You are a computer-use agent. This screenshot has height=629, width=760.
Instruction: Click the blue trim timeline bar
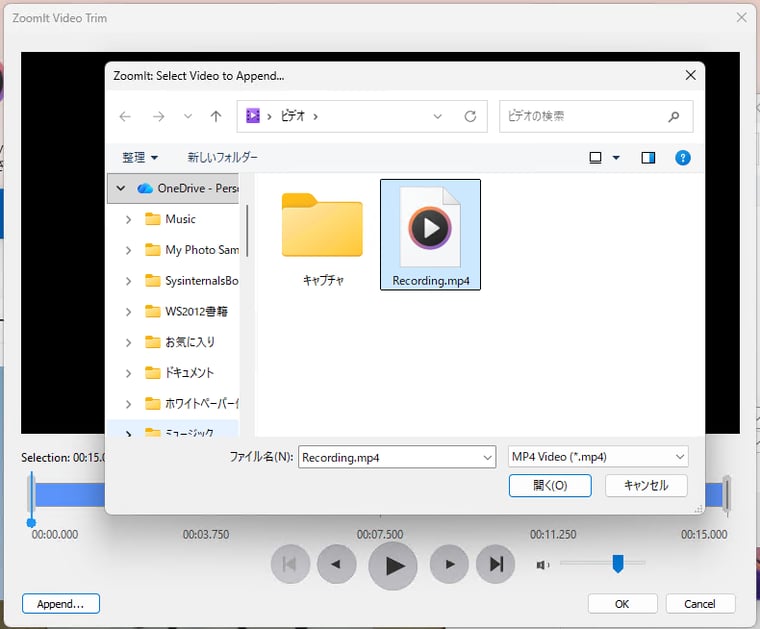[70, 495]
